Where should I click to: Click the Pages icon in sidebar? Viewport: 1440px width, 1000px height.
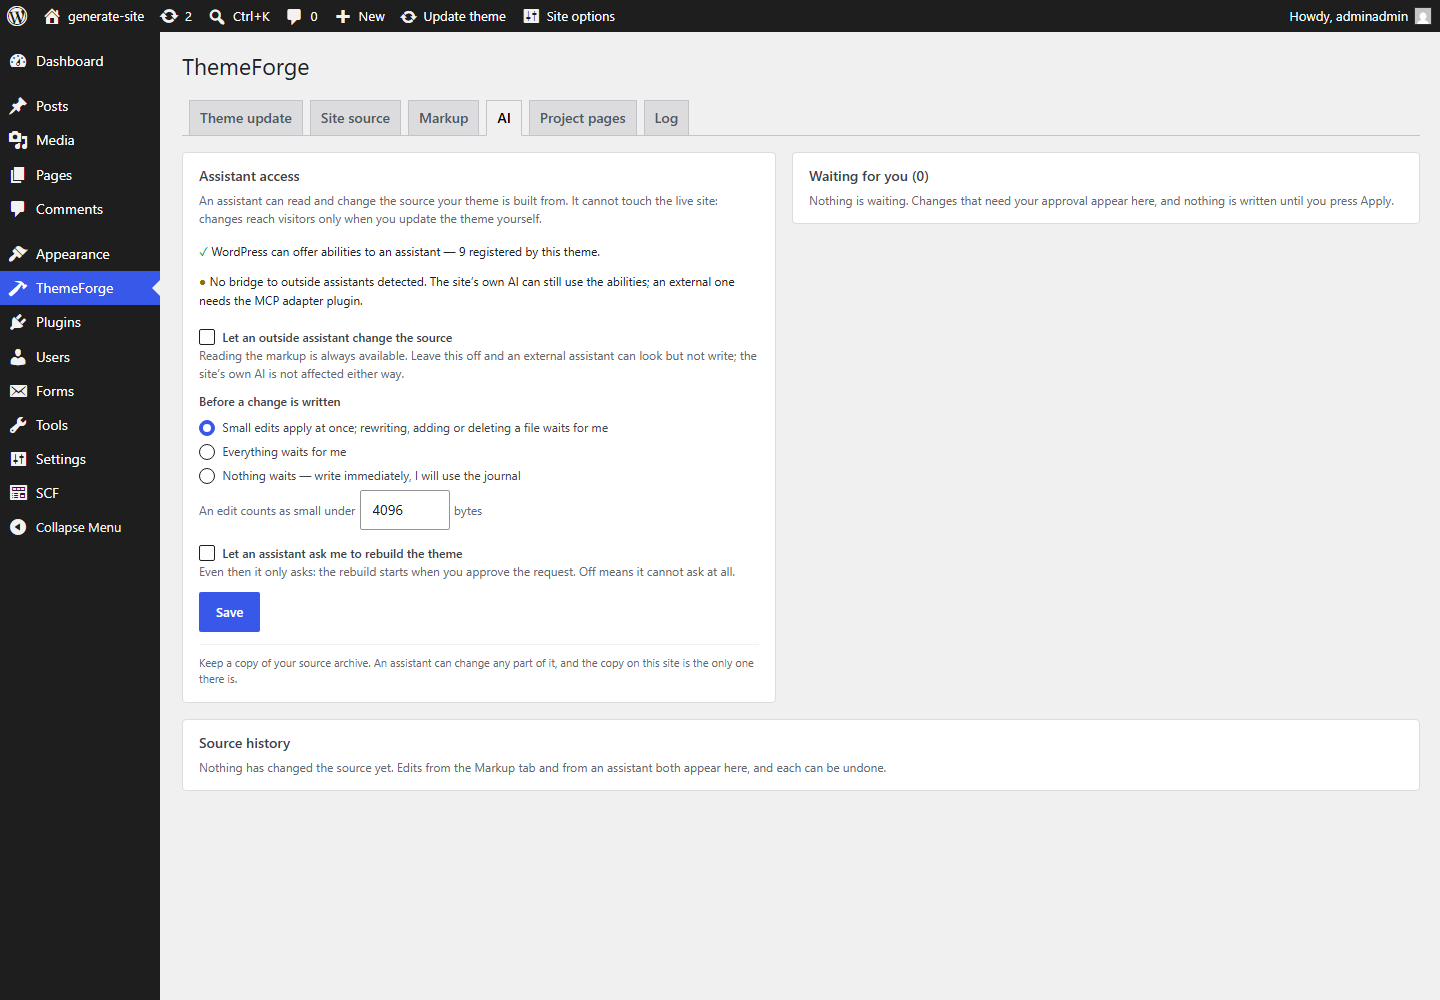pyautogui.click(x=18, y=175)
